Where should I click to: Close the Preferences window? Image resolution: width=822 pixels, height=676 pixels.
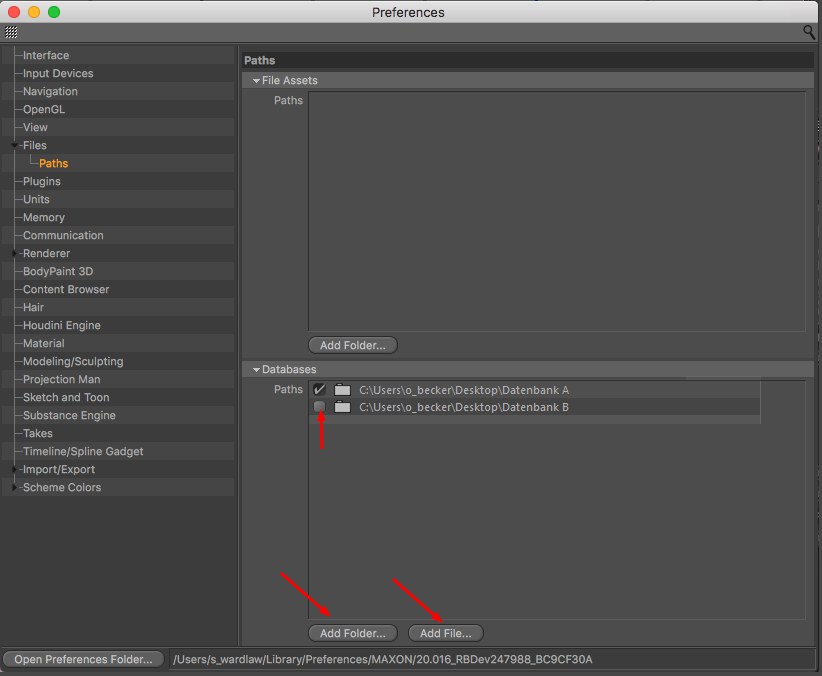coord(14,12)
